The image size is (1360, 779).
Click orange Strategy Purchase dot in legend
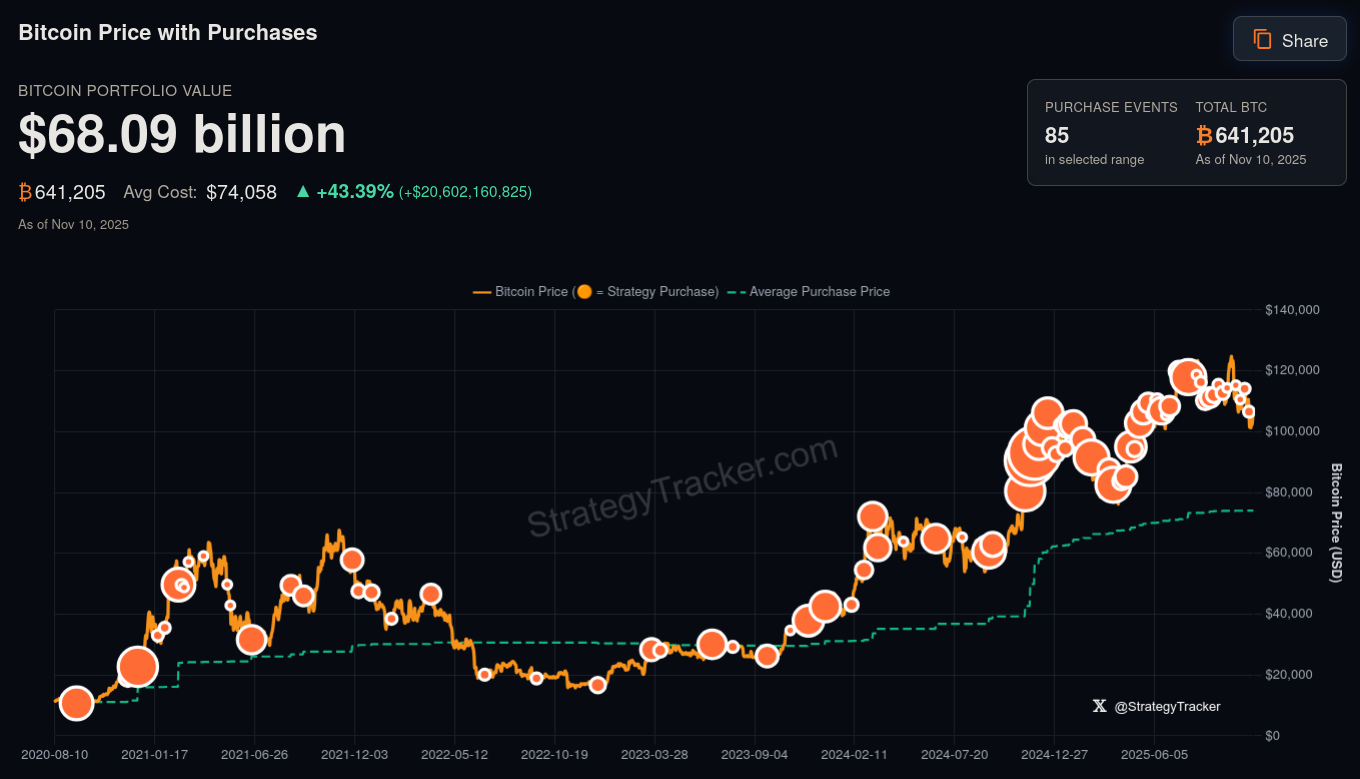pos(583,292)
